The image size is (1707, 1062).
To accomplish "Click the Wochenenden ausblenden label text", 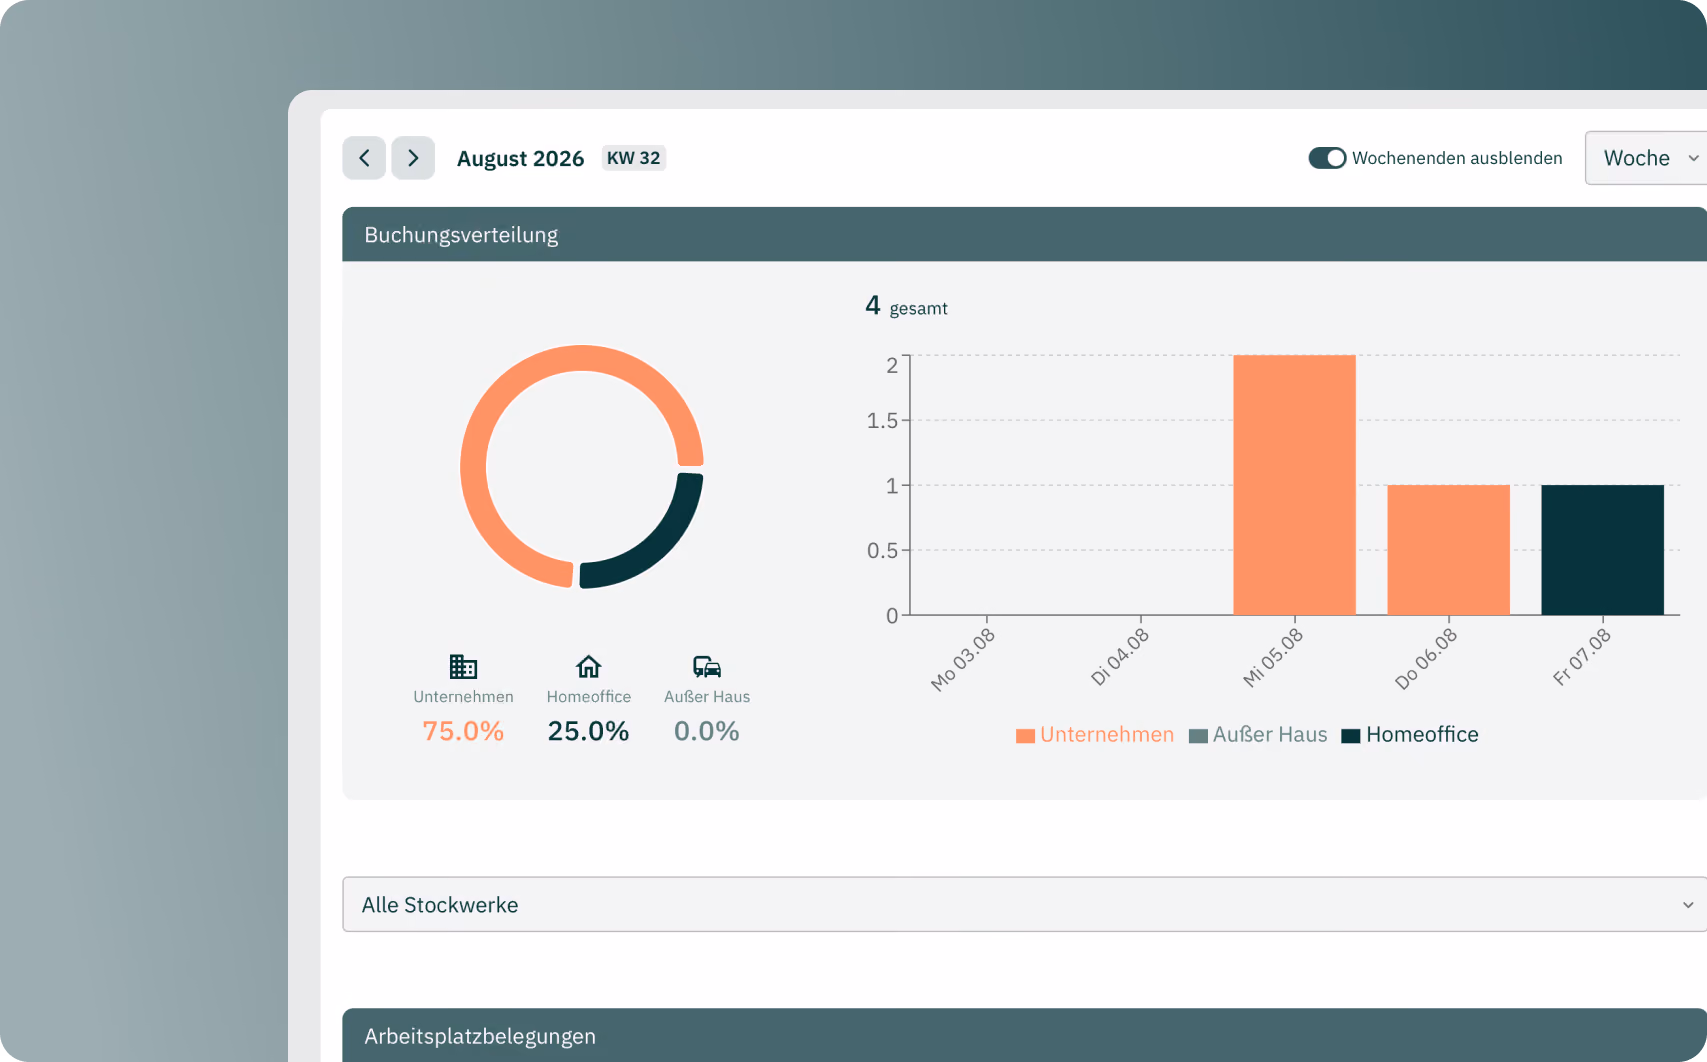I will (1457, 158).
